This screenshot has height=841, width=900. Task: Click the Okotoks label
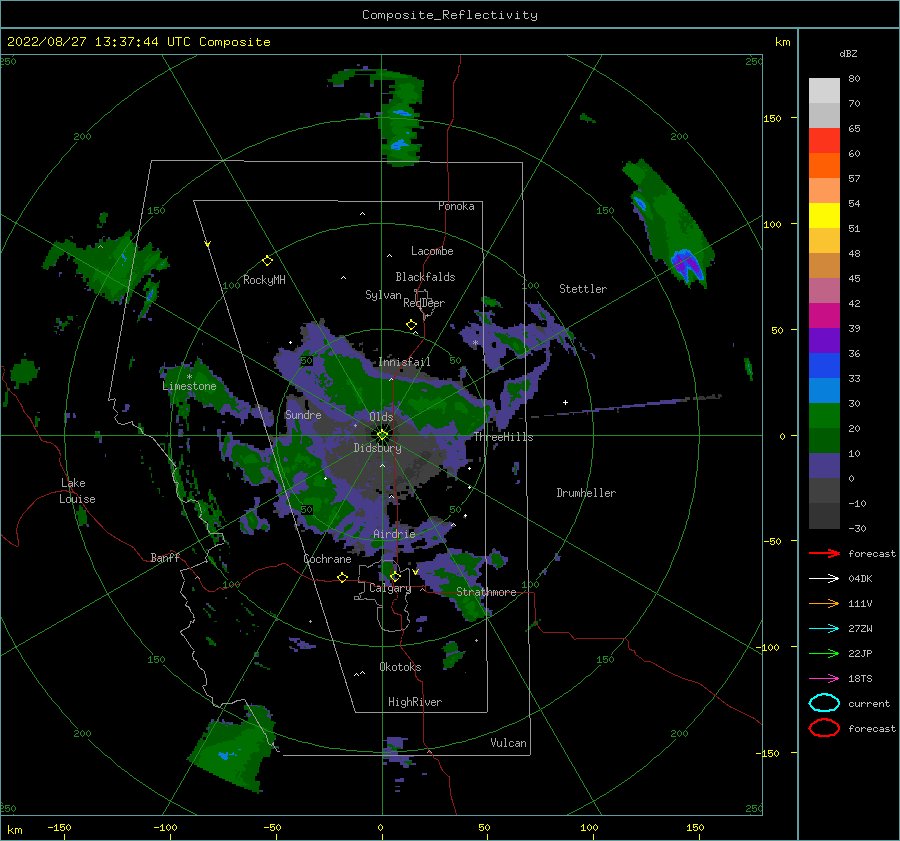pyautogui.click(x=400, y=667)
